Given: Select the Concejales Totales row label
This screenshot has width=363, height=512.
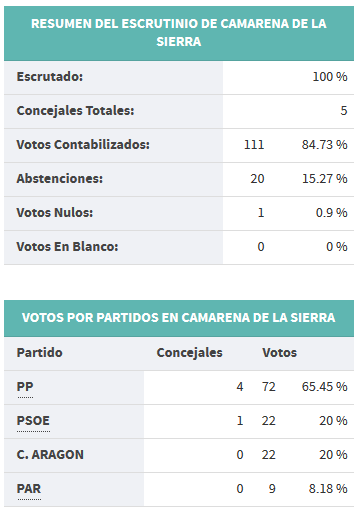Looking at the screenshot, I should [x=75, y=111].
